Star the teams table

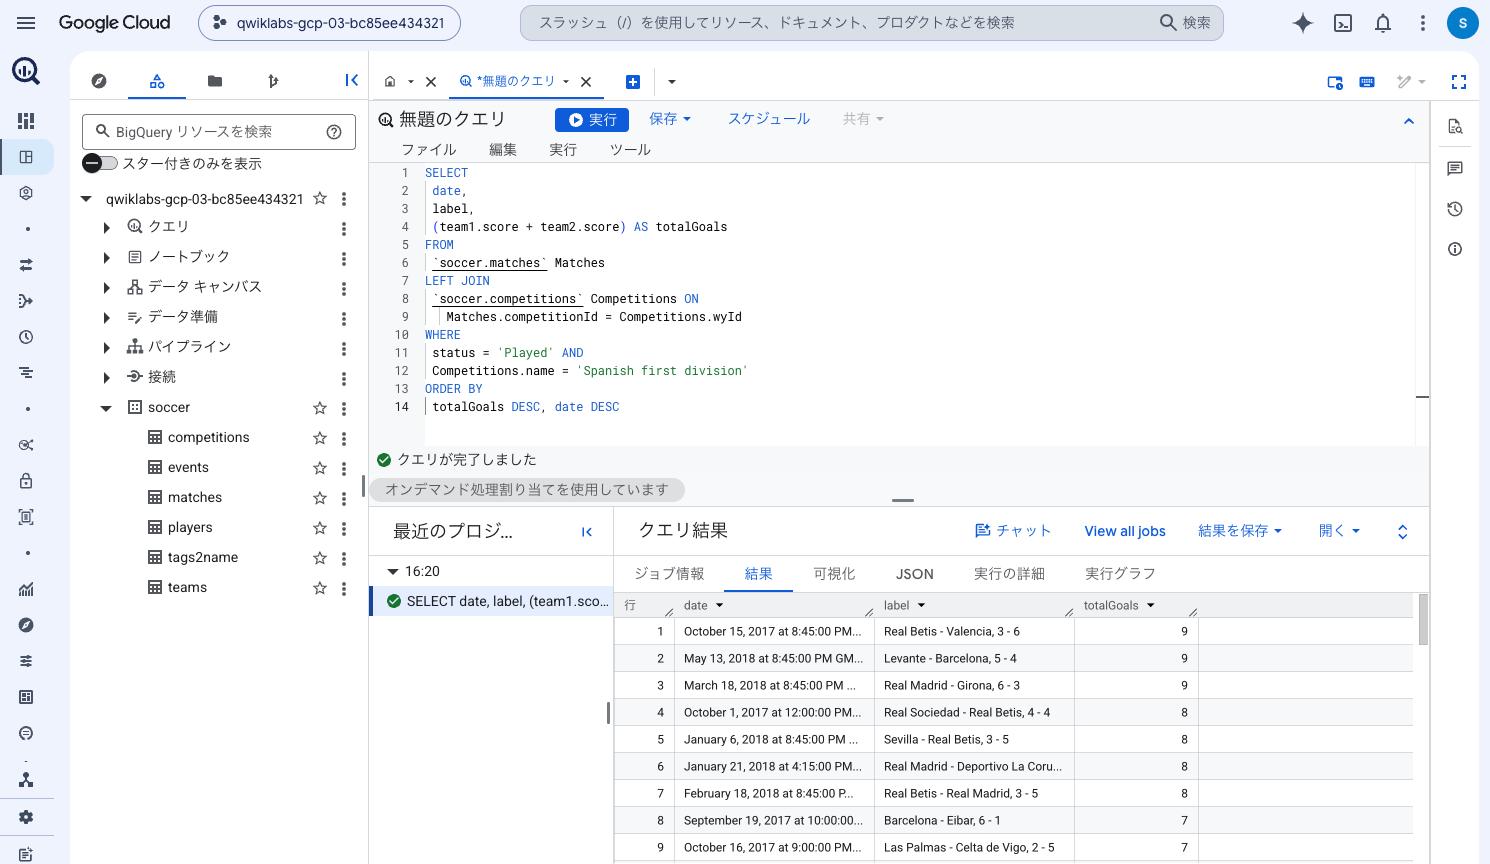coord(320,588)
